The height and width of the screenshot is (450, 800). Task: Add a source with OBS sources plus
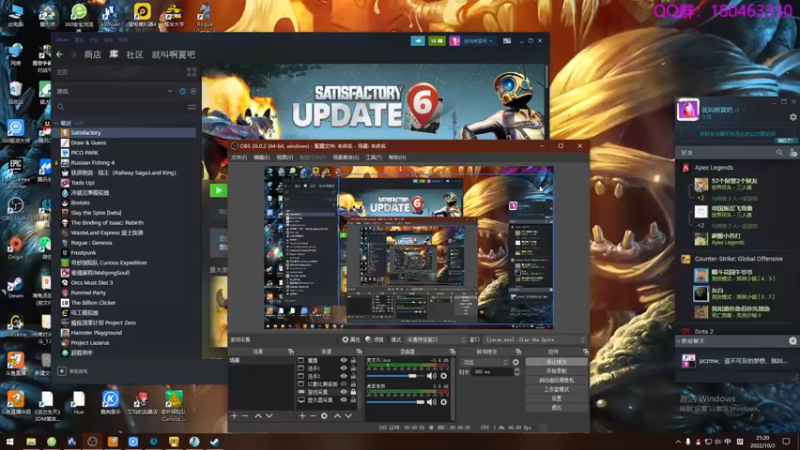click(x=302, y=416)
